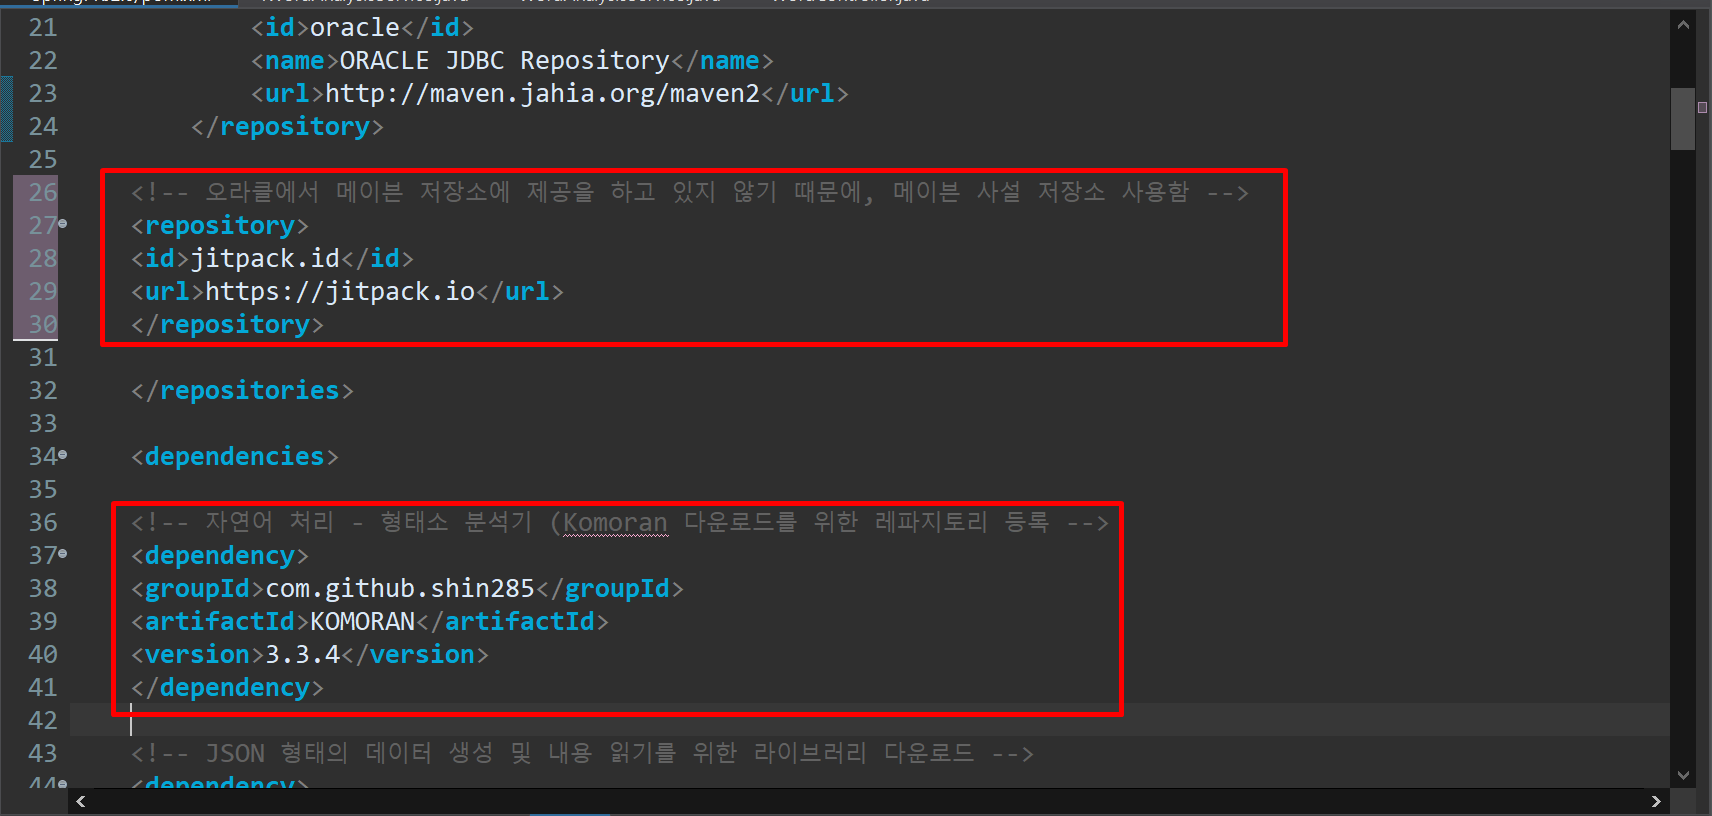1712x816 pixels.
Task: Collapse the dependency fold marker at line 37
Action: click(63, 554)
